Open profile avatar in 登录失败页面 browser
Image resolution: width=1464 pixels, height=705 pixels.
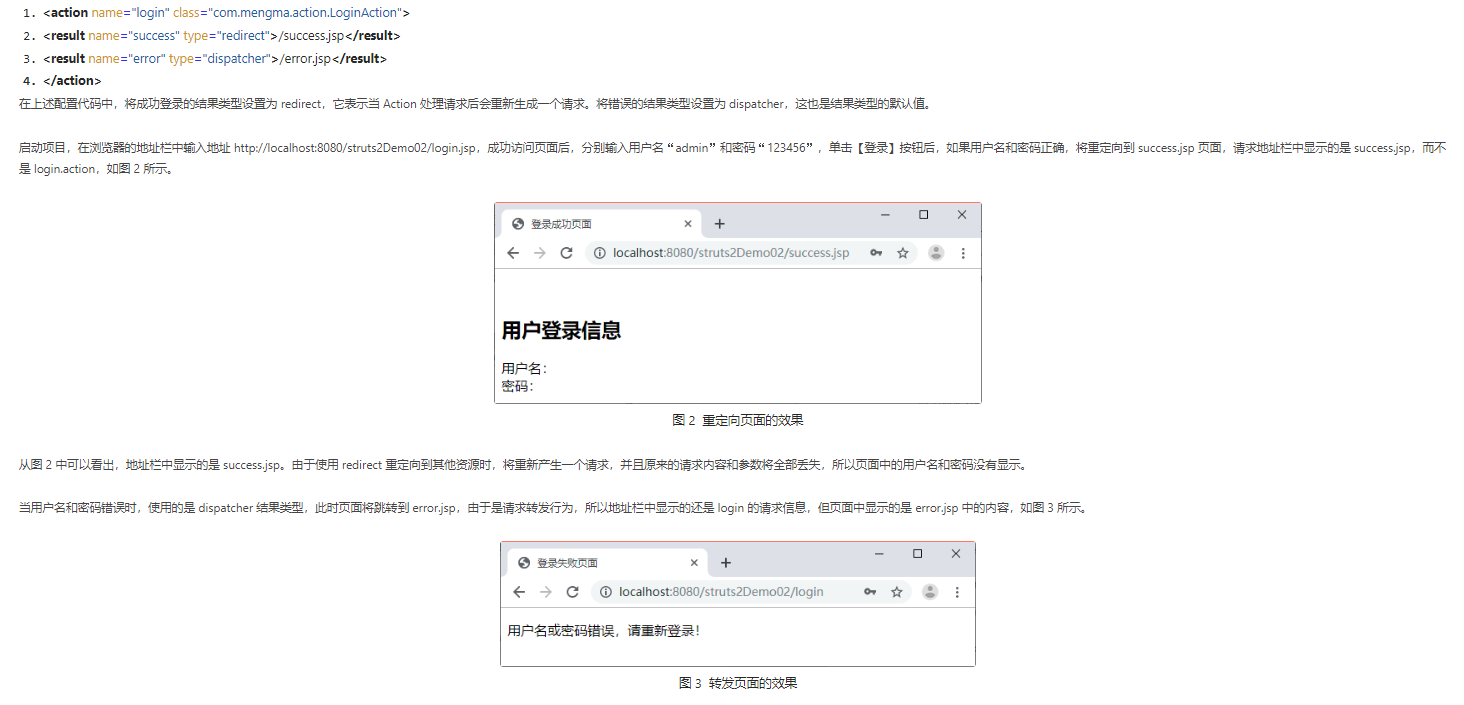tap(930, 592)
